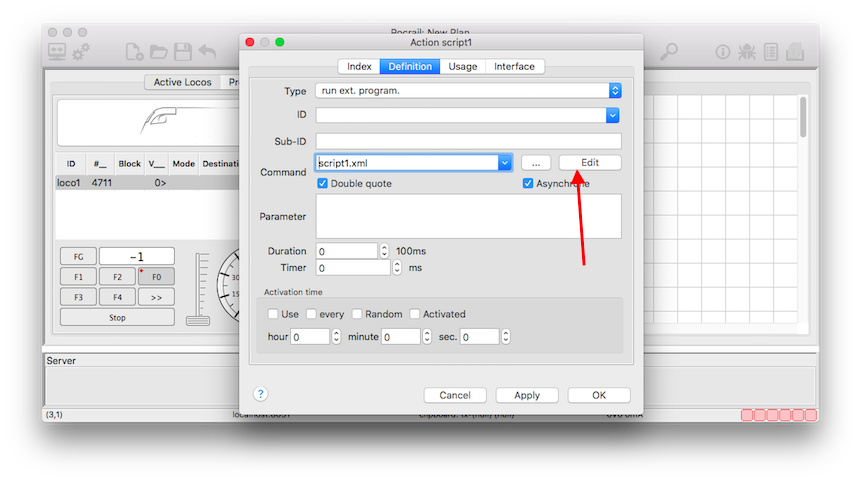Image resolution: width=861 pixels, height=482 pixels.
Task: Click the new plan document icon
Action: (134, 51)
